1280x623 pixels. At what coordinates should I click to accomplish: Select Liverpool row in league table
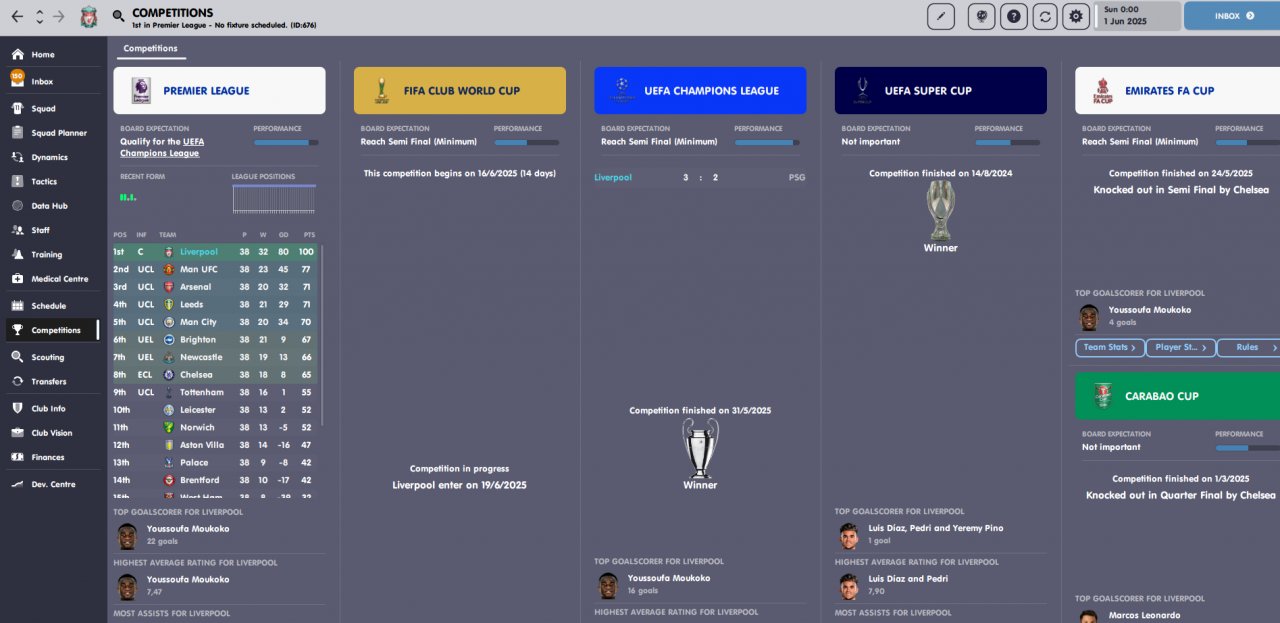tap(215, 252)
